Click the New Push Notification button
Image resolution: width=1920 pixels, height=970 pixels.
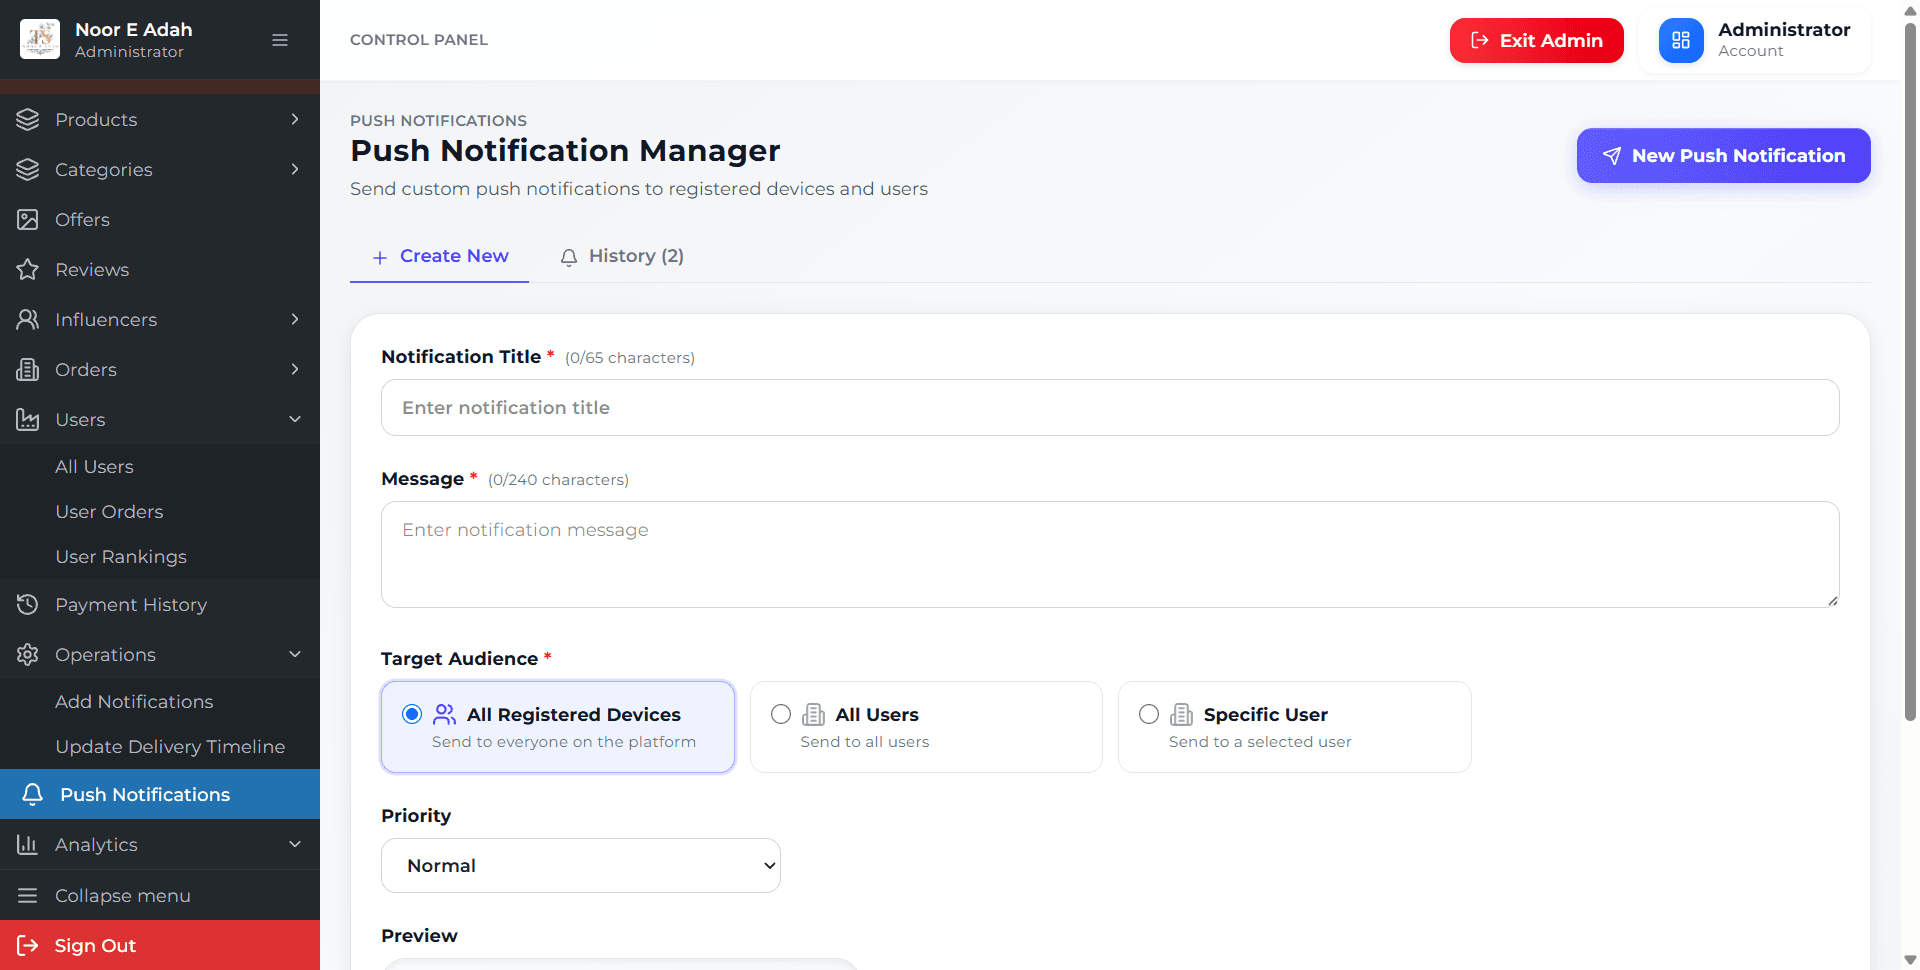click(x=1724, y=155)
